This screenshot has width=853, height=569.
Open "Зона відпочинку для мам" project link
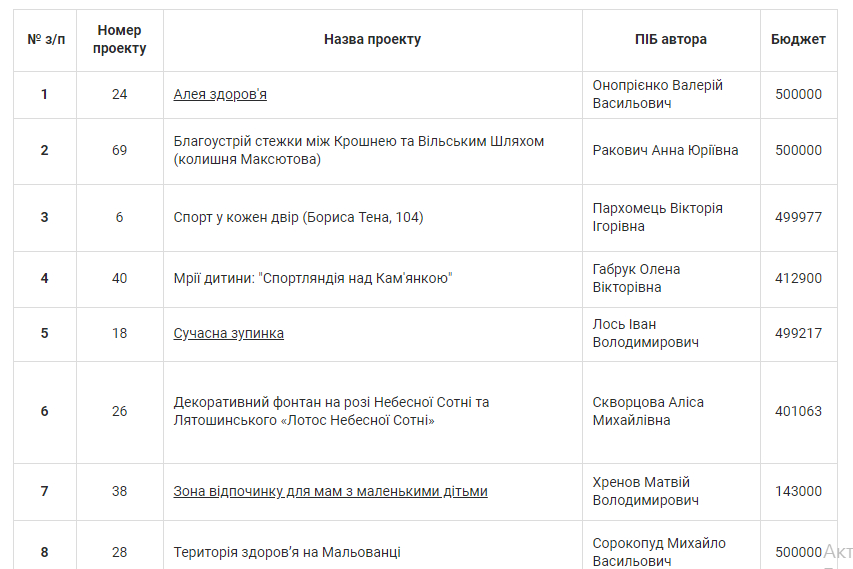click(330, 491)
